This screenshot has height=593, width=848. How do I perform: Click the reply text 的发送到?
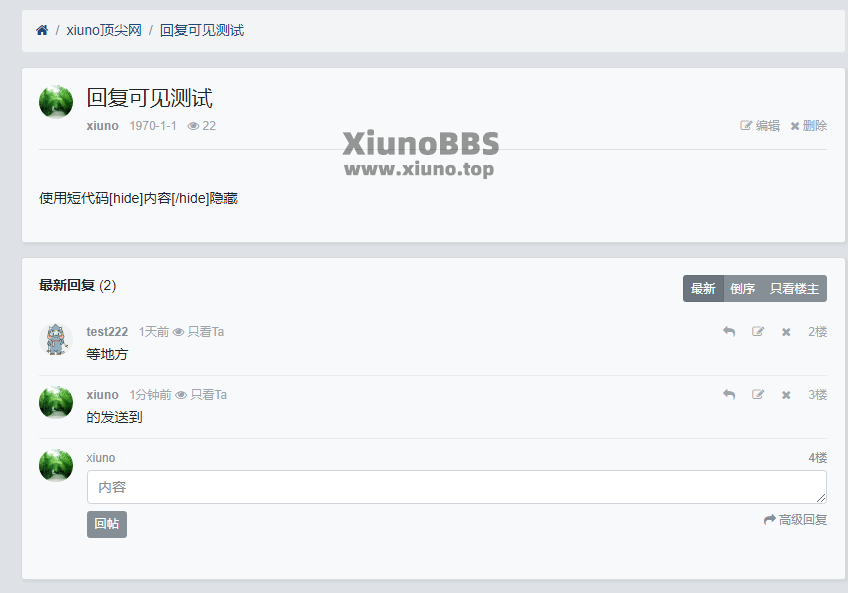pos(114,417)
